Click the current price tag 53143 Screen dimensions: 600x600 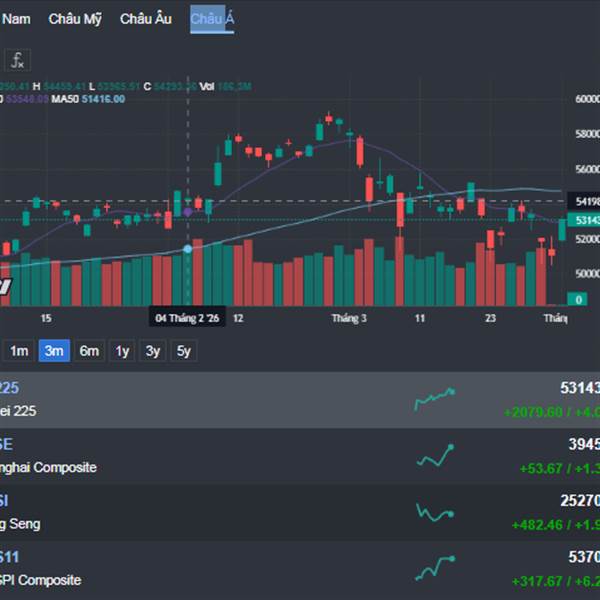click(584, 220)
